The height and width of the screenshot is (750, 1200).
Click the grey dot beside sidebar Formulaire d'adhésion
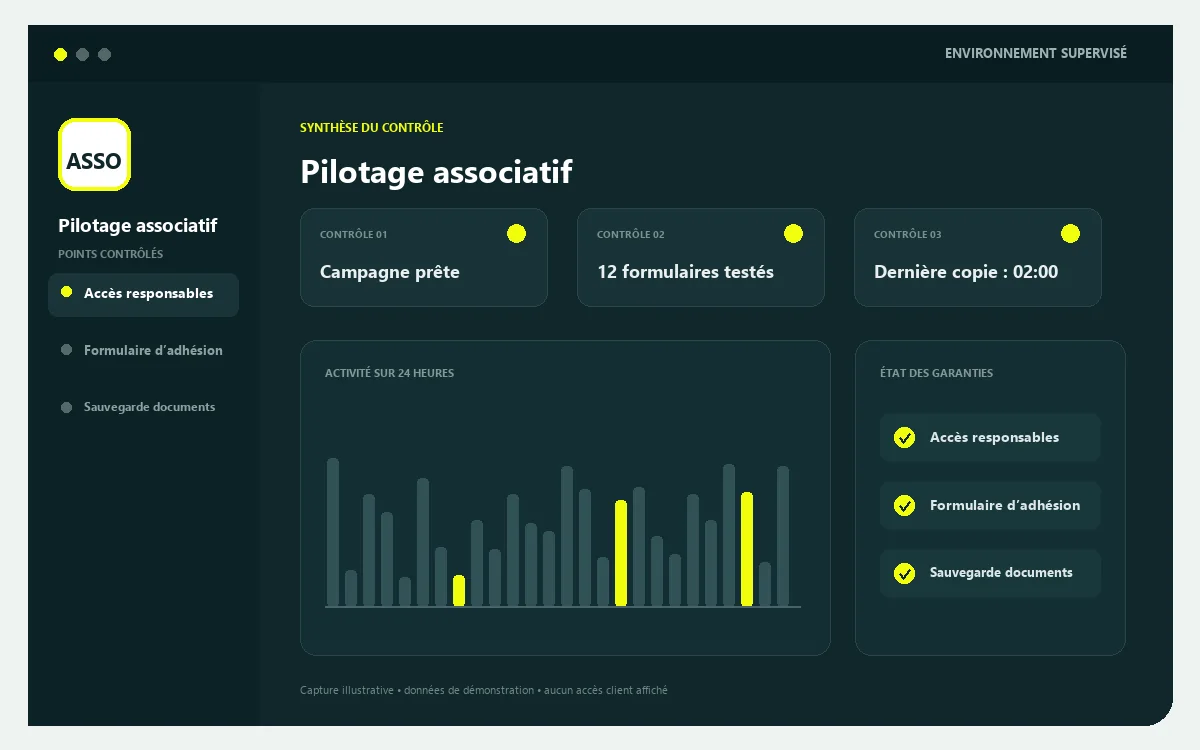tap(66, 350)
